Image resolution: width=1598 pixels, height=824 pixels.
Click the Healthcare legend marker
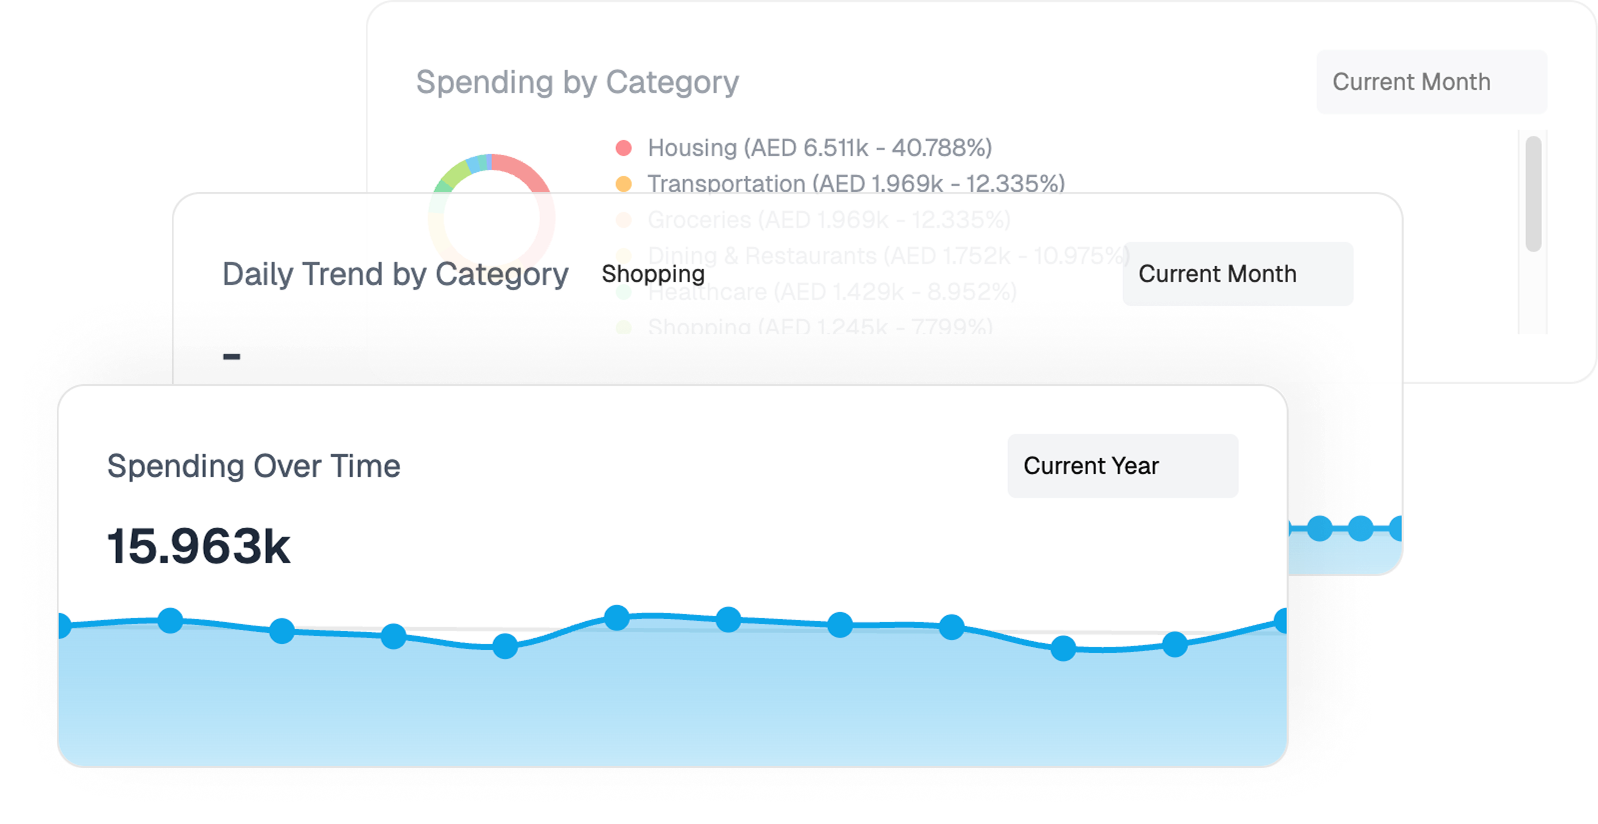tap(624, 292)
